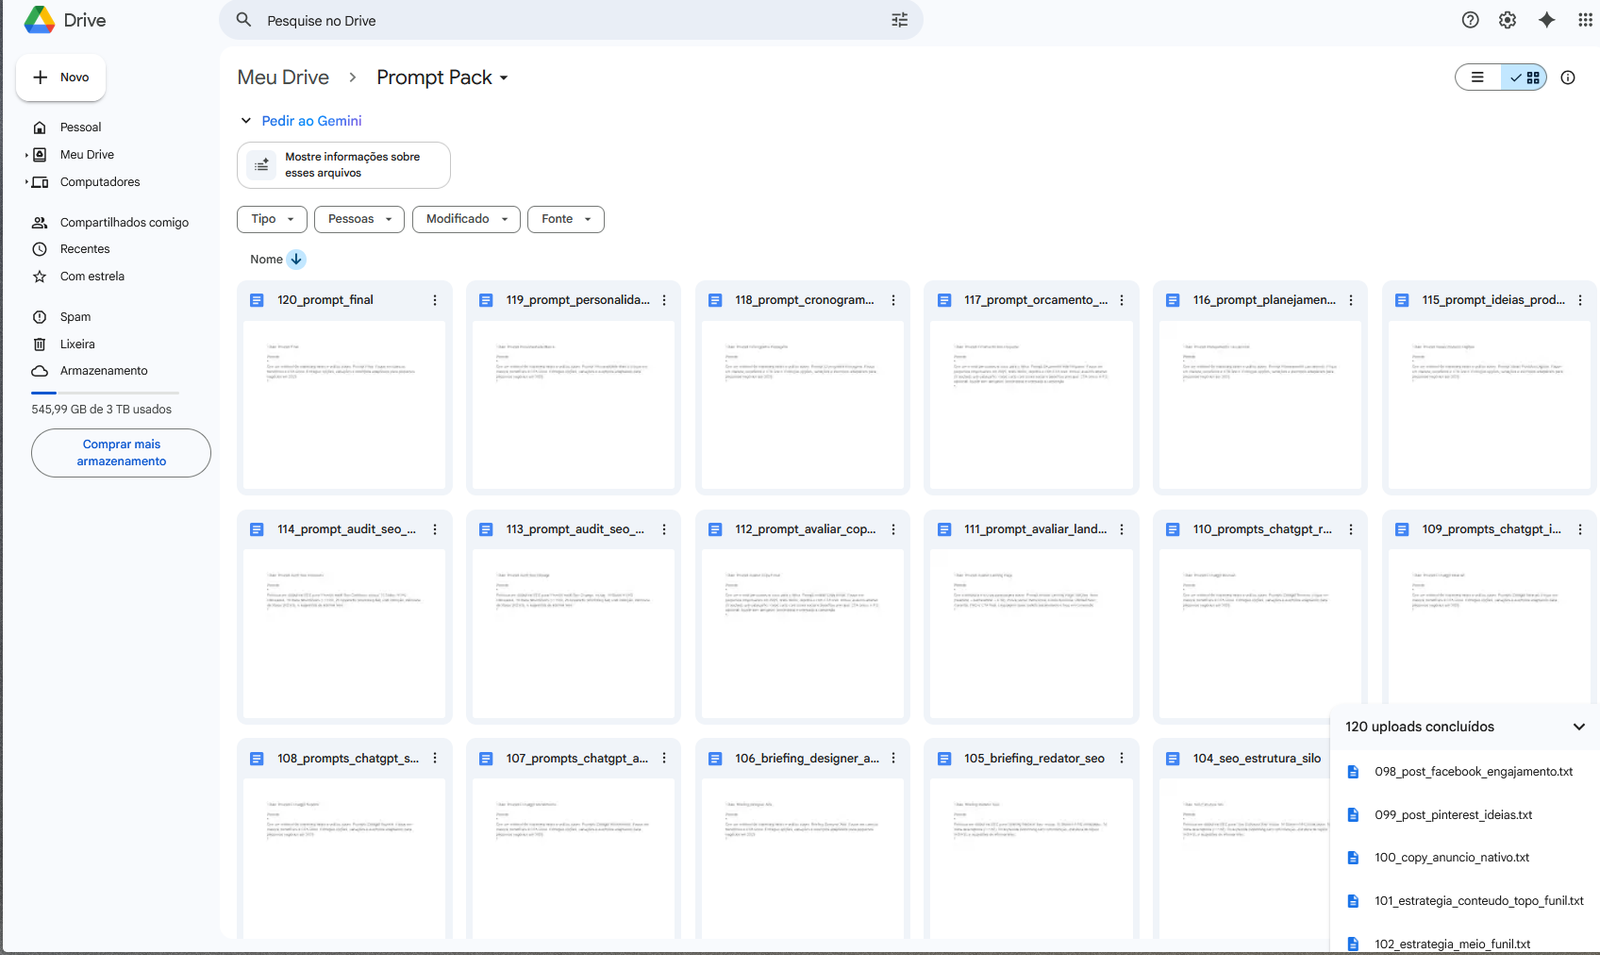1600x955 pixels.
Task: Open the Tipo filter dropdown
Action: (271, 219)
